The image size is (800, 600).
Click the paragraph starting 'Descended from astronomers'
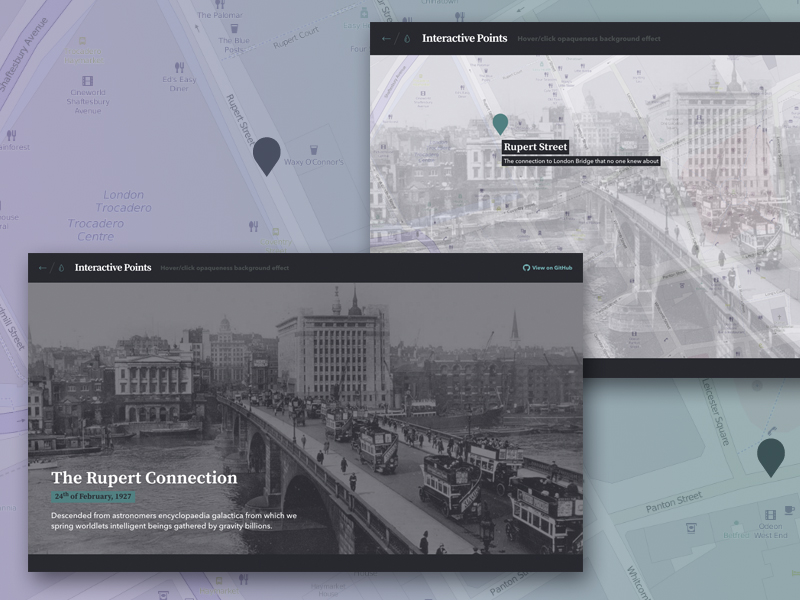(173, 520)
